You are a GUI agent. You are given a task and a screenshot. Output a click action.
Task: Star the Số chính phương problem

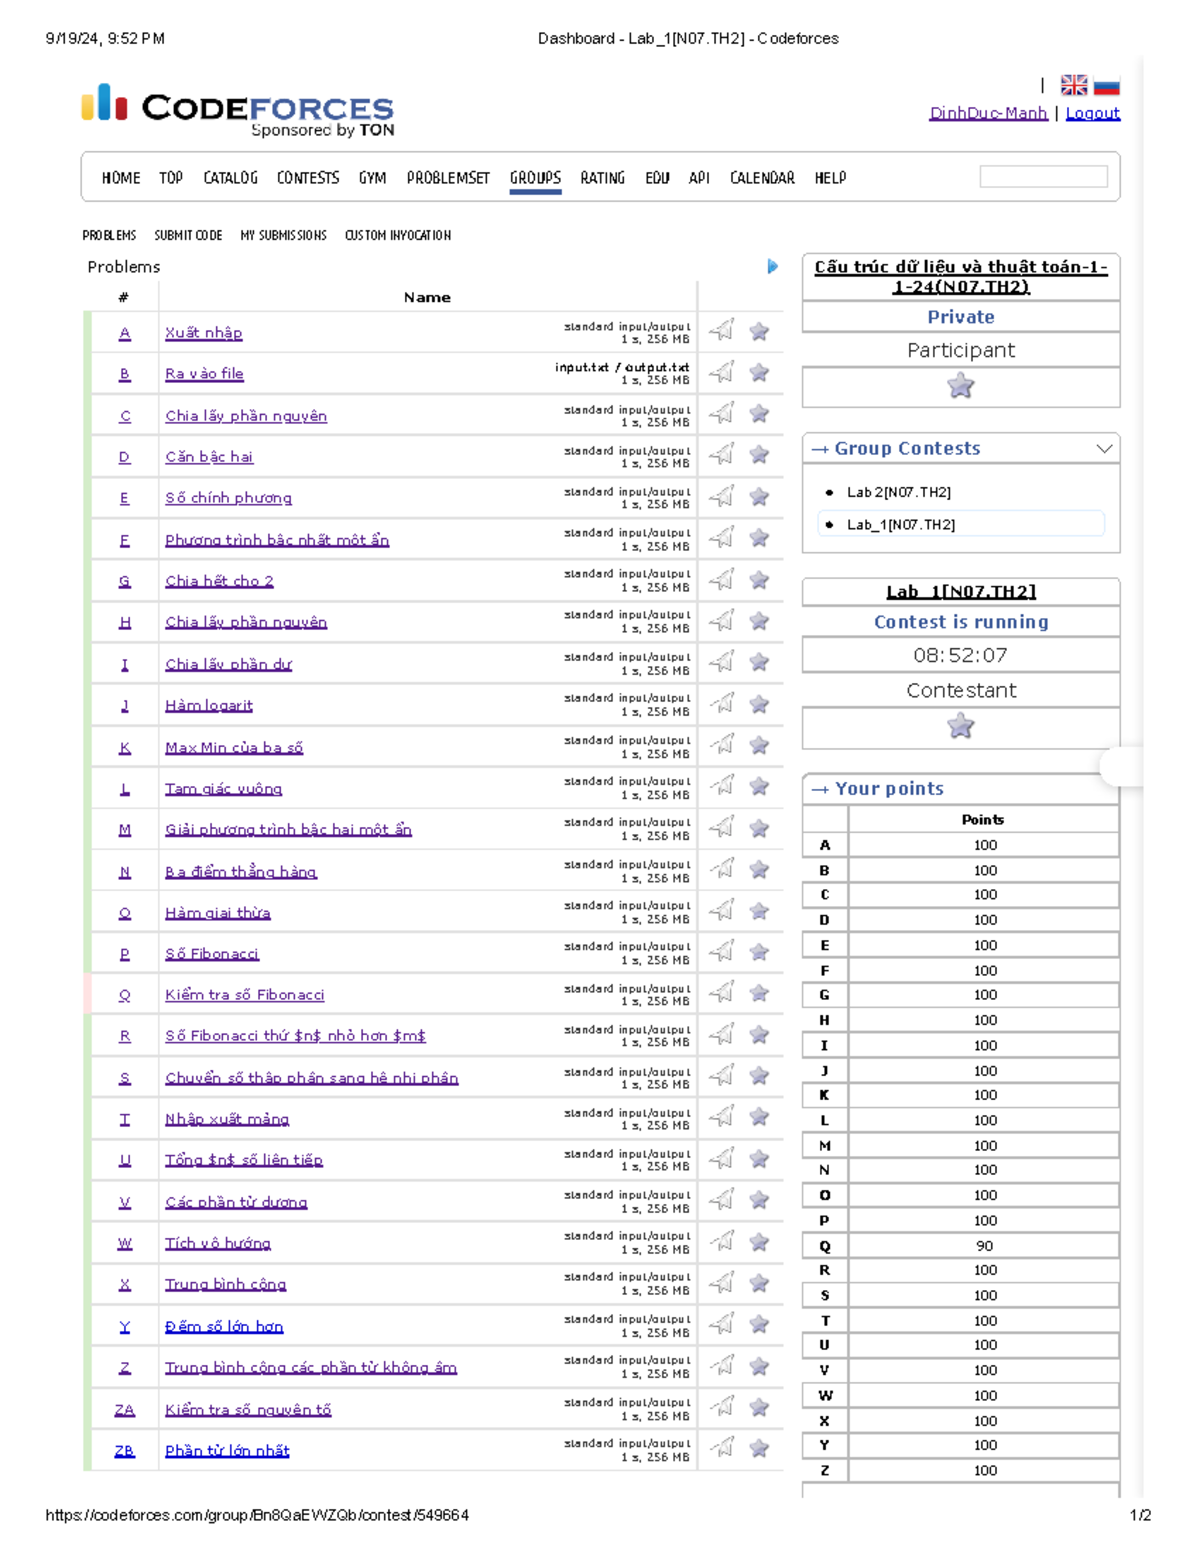pyautogui.click(x=759, y=497)
